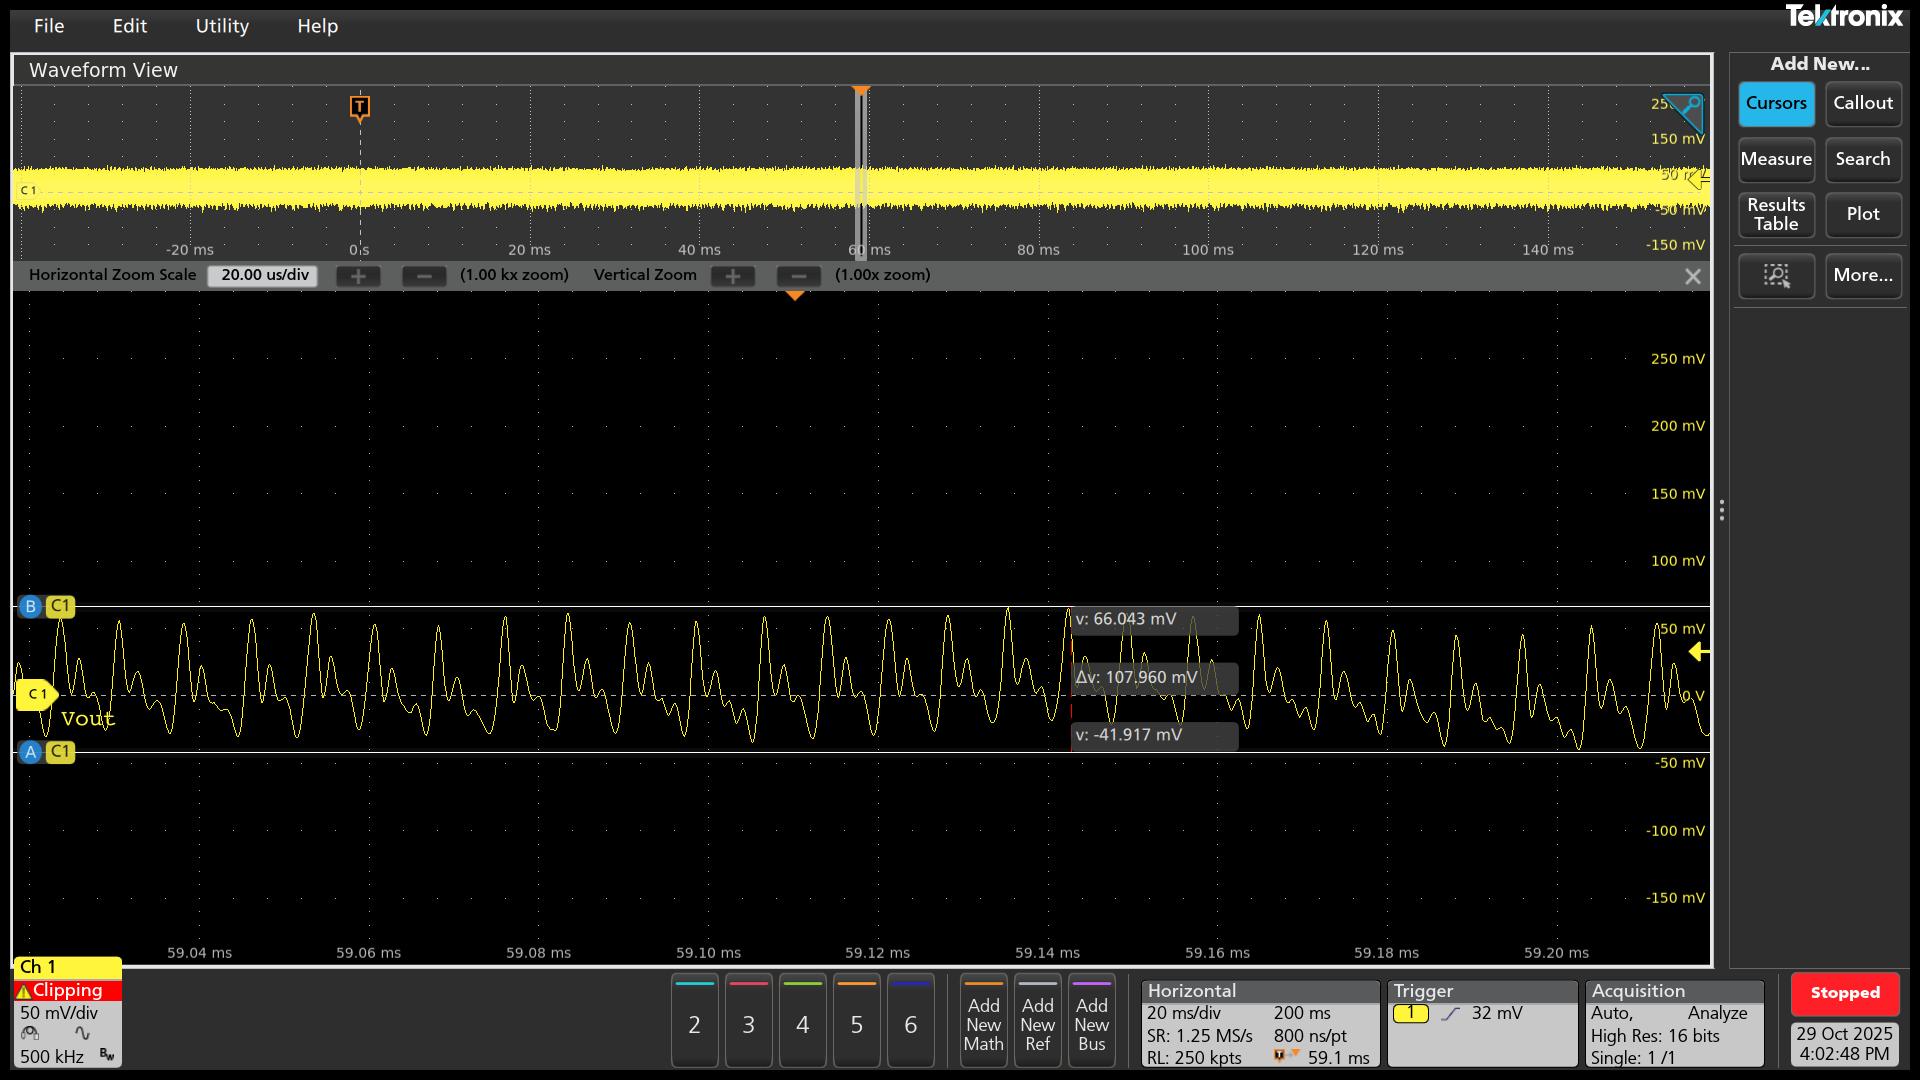Open the Horizontal Zoom Scale value selector
The height and width of the screenshot is (1080, 1920).
pyautogui.click(x=261, y=275)
